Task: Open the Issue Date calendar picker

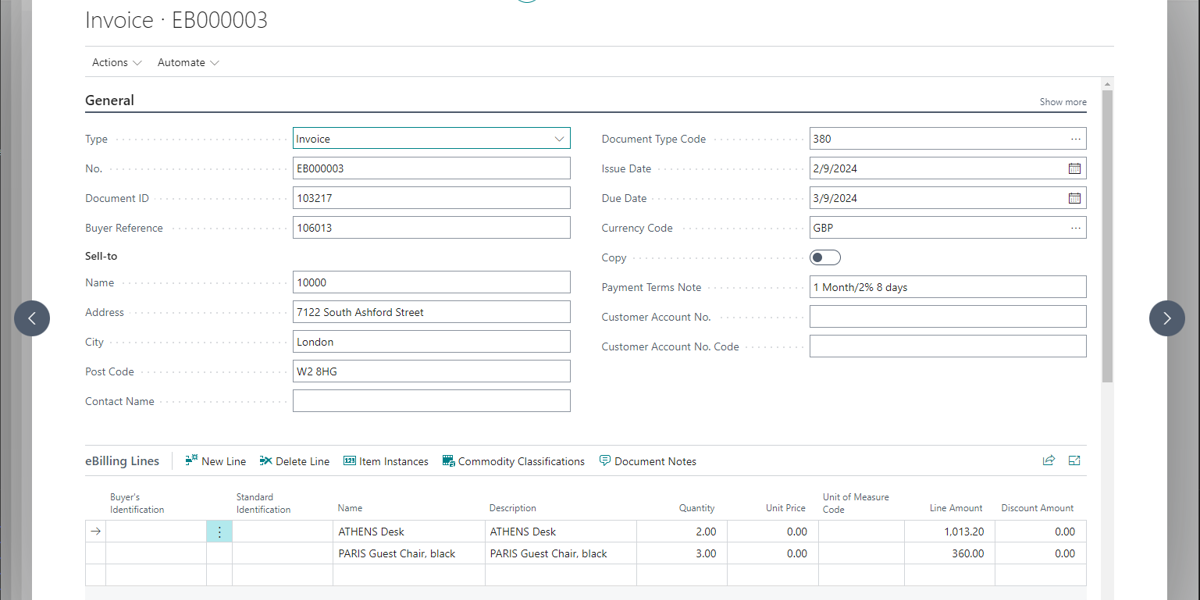Action: point(1075,169)
